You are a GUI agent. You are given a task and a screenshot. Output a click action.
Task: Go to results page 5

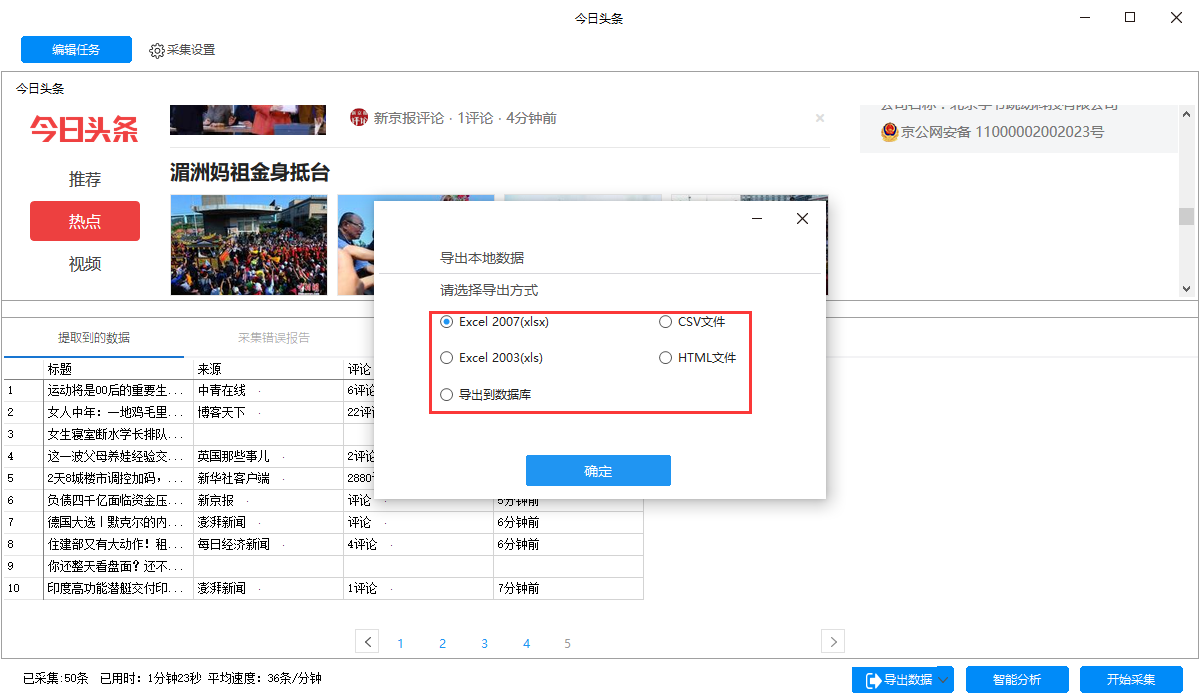(x=568, y=643)
